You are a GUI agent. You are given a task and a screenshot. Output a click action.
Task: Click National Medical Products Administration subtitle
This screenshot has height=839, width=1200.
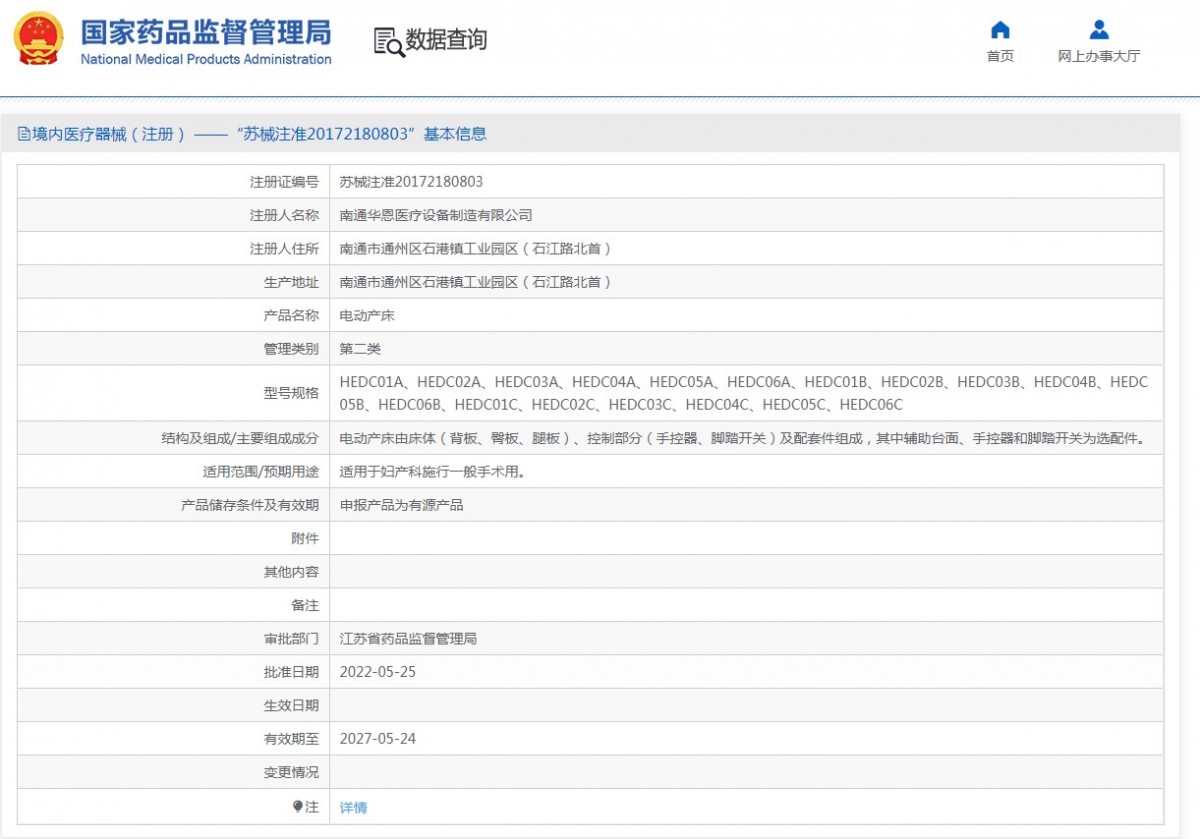(x=205, y=59)
